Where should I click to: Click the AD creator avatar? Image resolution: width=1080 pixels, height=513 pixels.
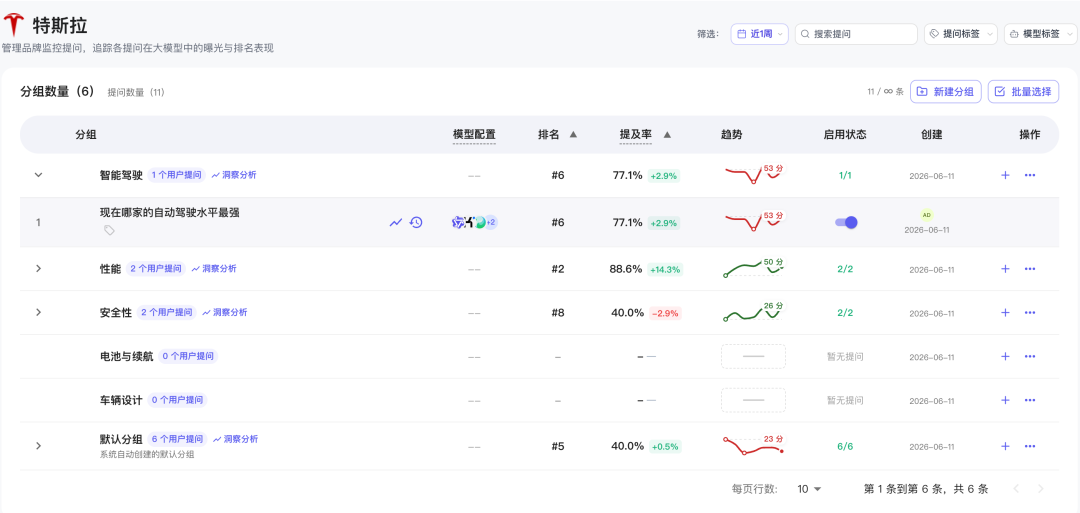click(x=927, y=214)
